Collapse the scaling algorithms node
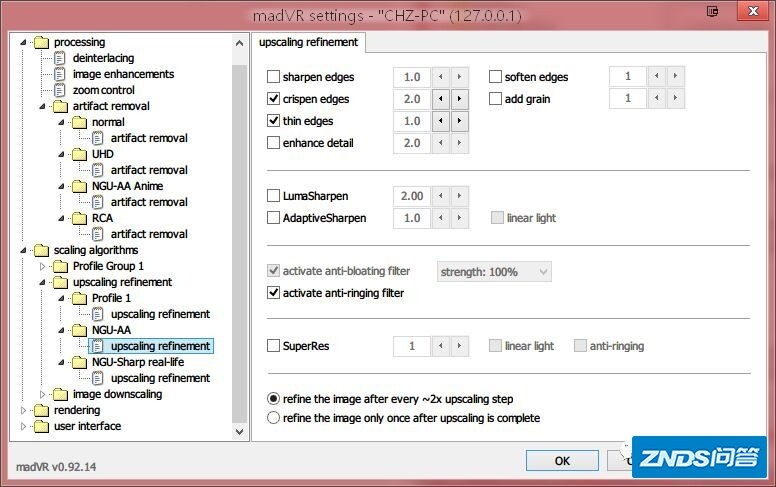Screen dimensions: 776x487 (x=23, y=250)
